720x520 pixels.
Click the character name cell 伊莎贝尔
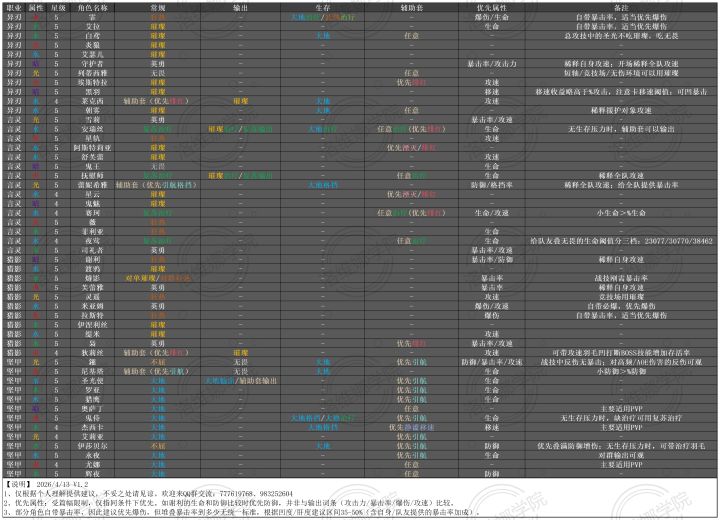click(92, 446)
